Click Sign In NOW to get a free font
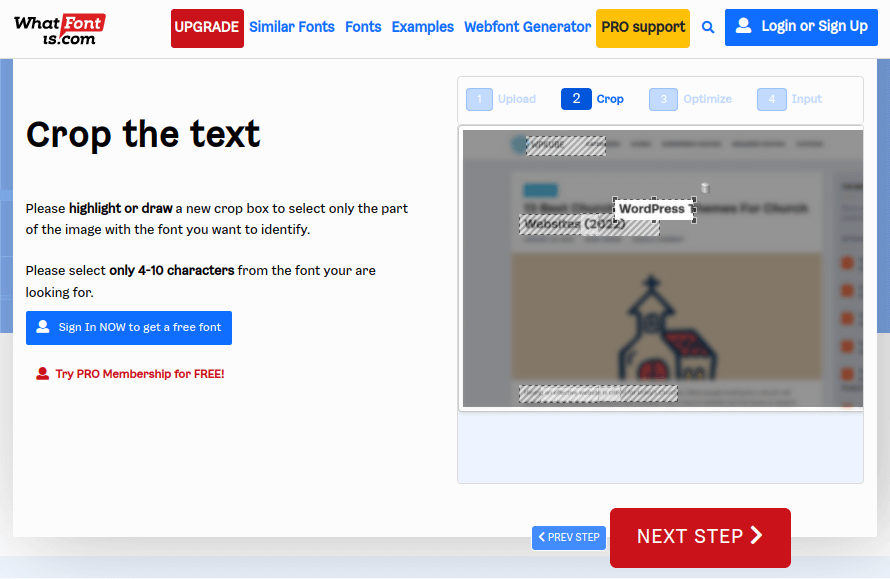 pyautogui.click(x=129, y=328)
